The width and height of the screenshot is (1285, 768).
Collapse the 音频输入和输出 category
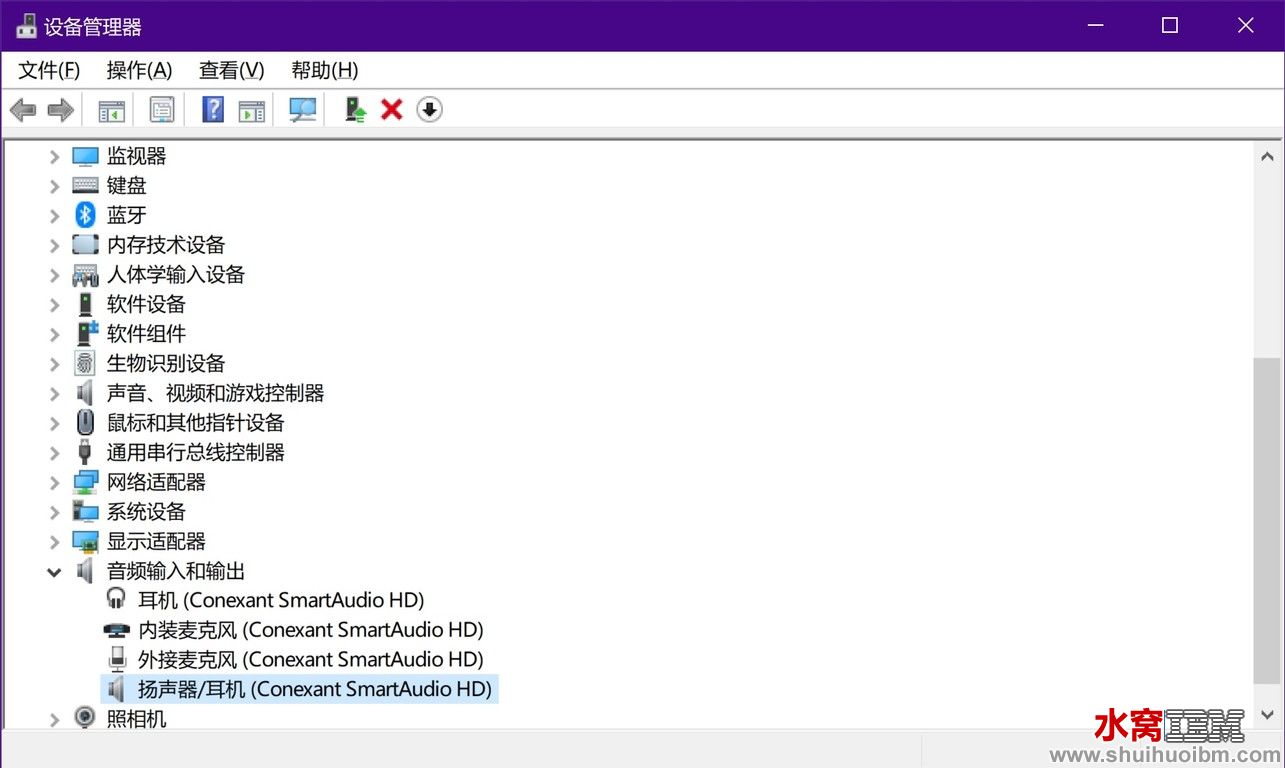tap(55, 571)
